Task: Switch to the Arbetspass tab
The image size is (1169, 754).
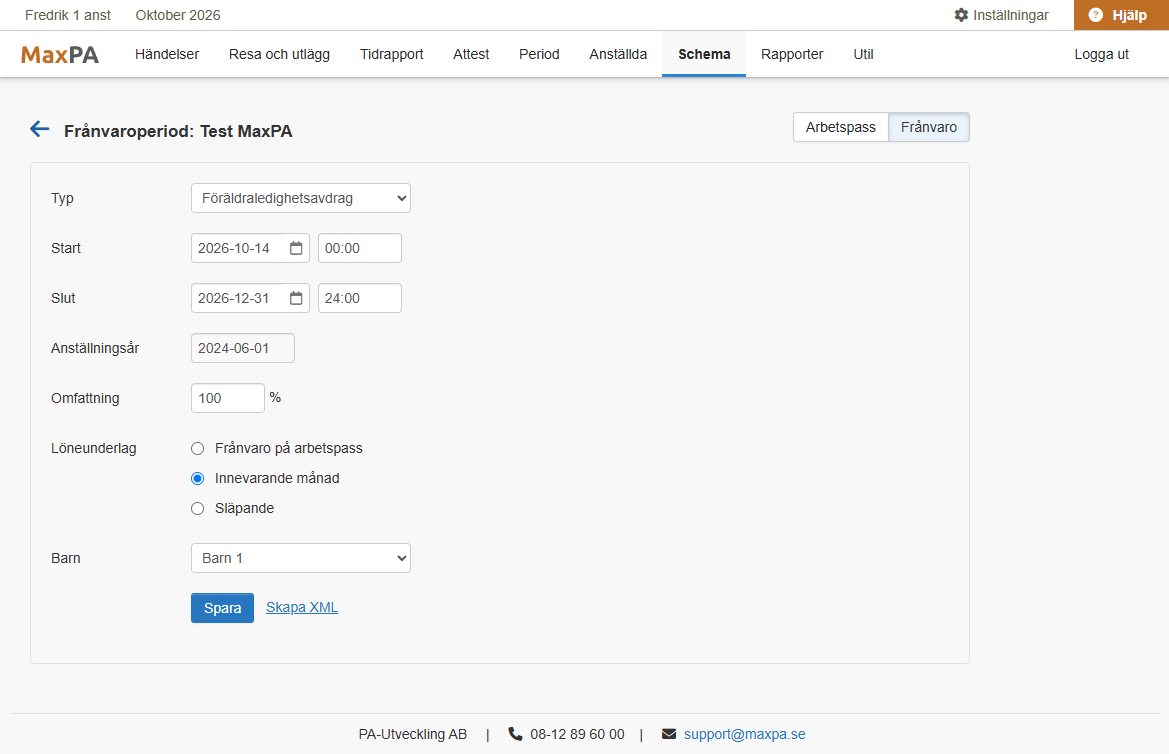Action: 841,127
